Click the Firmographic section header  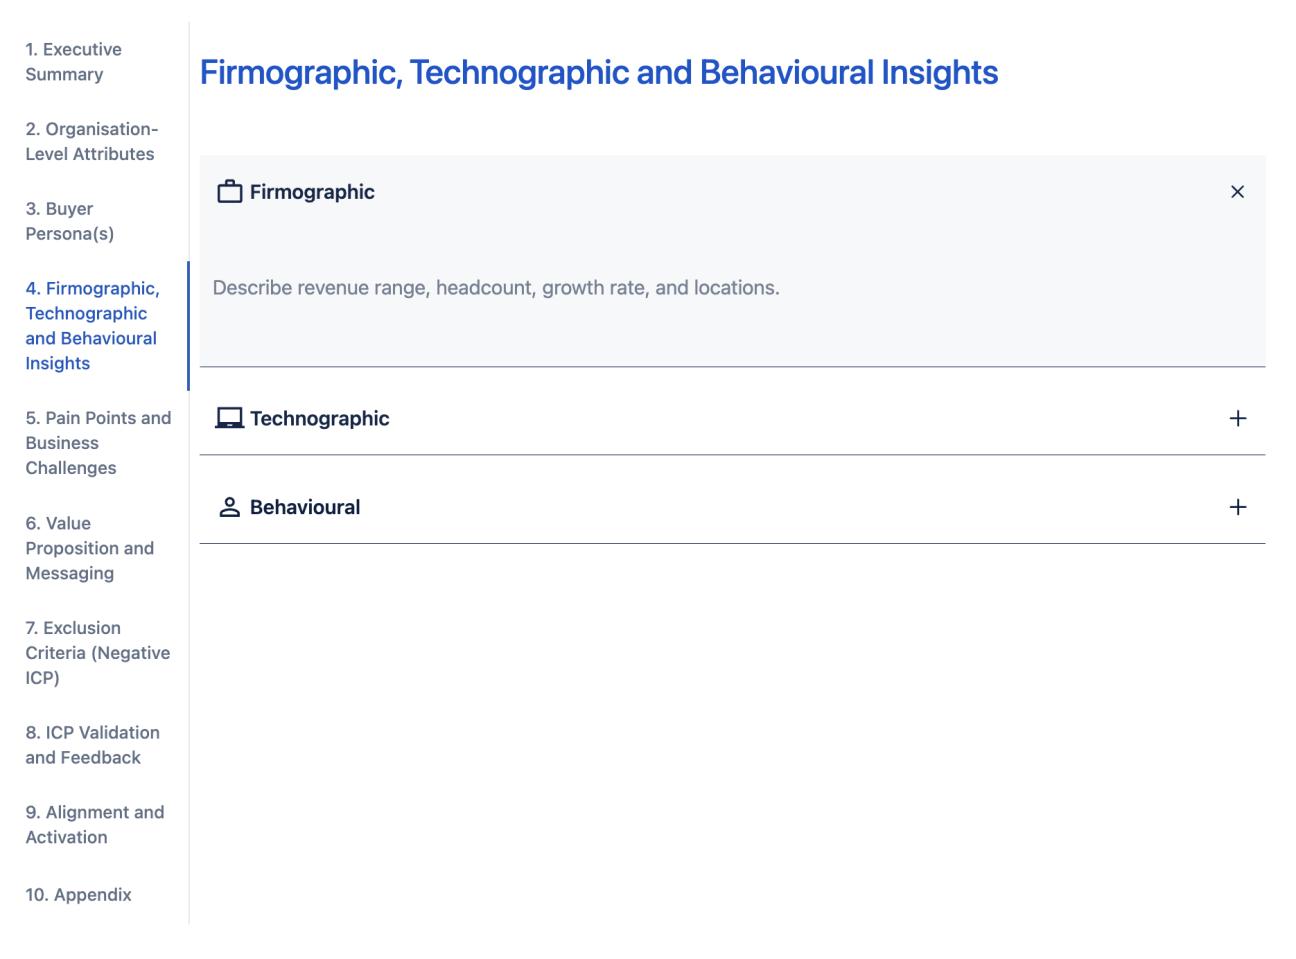tap(314, 191)
